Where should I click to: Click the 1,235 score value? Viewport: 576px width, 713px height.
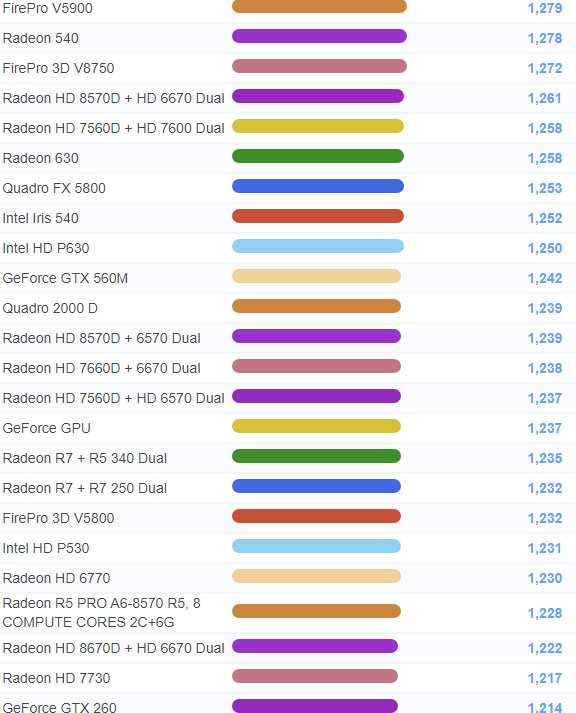coord(545,458)
